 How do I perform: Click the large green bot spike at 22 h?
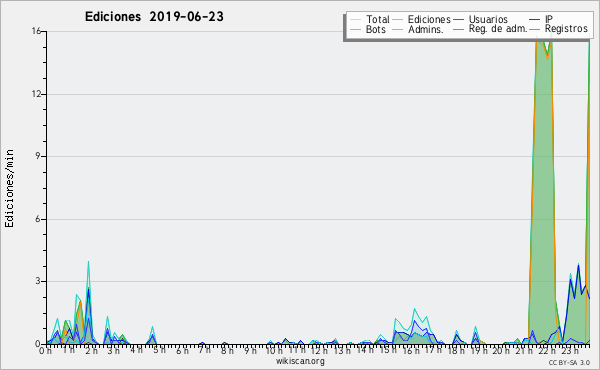tap(543, 191)
